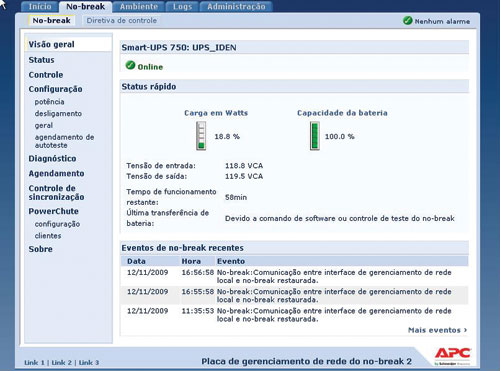Open Sobre in the sidebar

40,249
